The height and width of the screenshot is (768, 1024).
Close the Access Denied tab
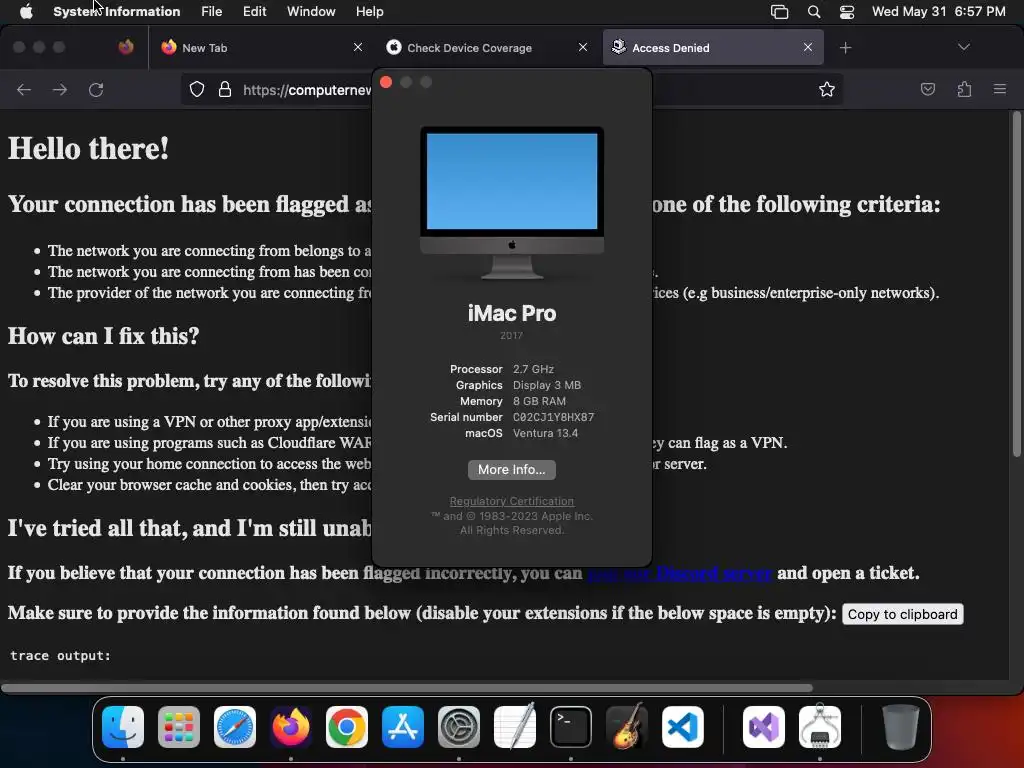808,47
